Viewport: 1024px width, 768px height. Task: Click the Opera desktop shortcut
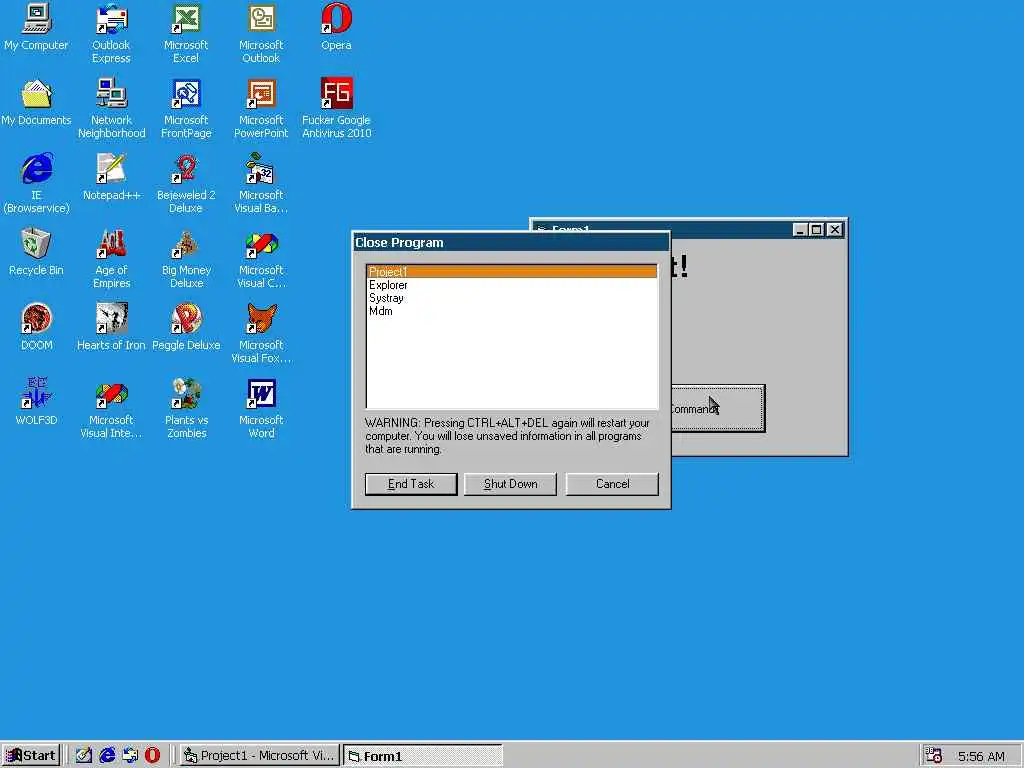pos(336,26)
